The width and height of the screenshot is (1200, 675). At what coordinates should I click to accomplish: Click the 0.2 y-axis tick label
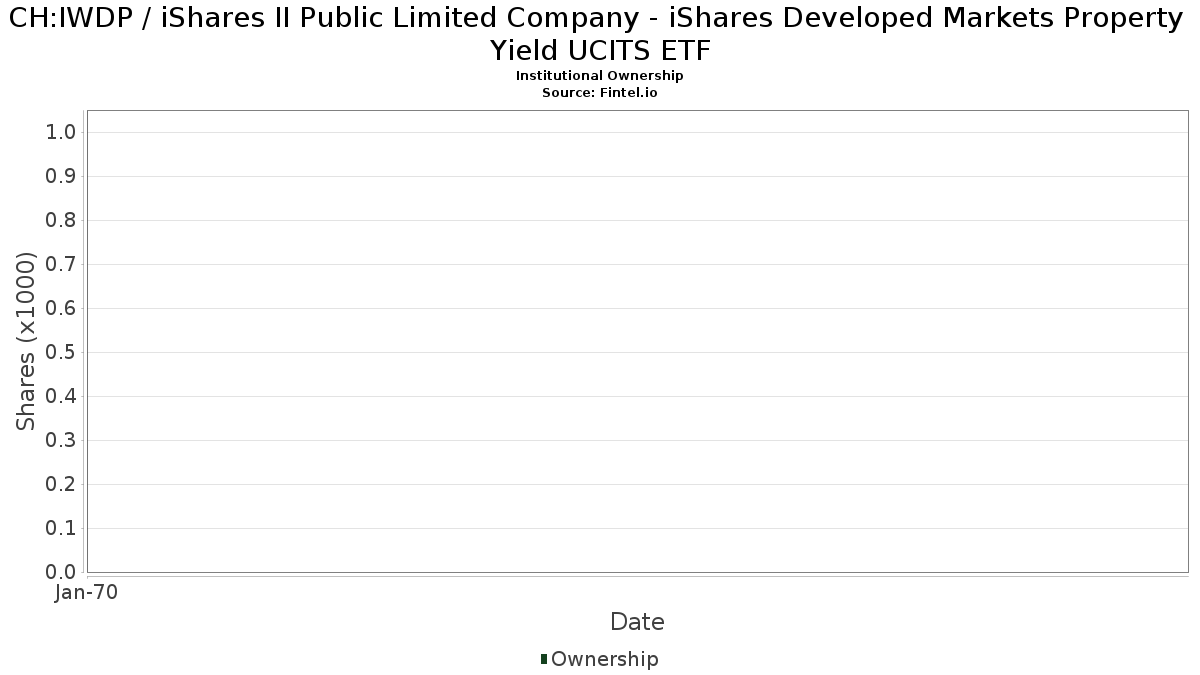(62, 485)
